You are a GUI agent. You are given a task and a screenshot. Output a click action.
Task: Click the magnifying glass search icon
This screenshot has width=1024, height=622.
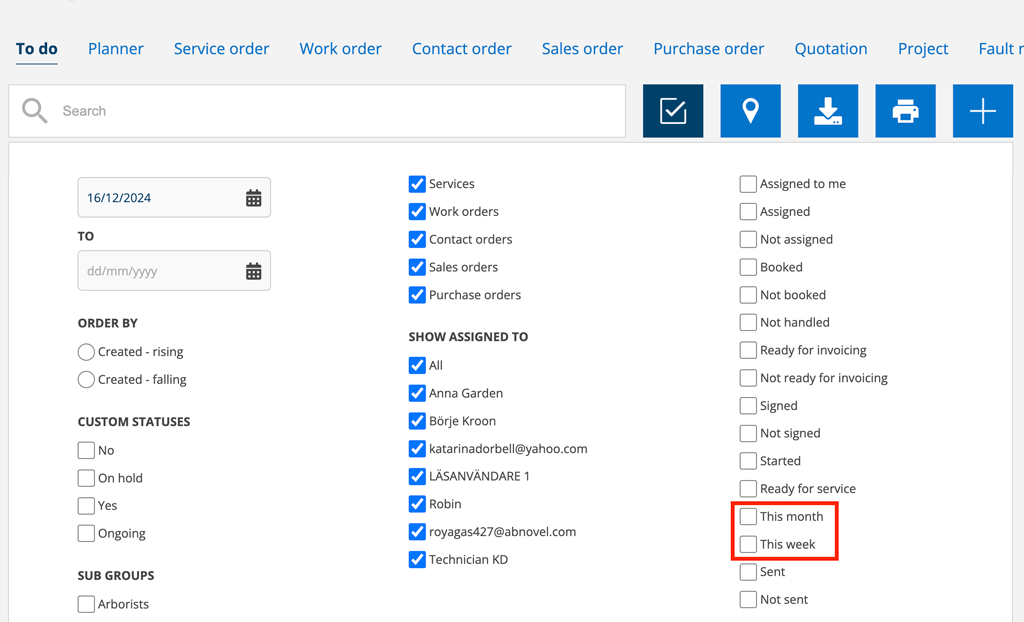[35, 110]
